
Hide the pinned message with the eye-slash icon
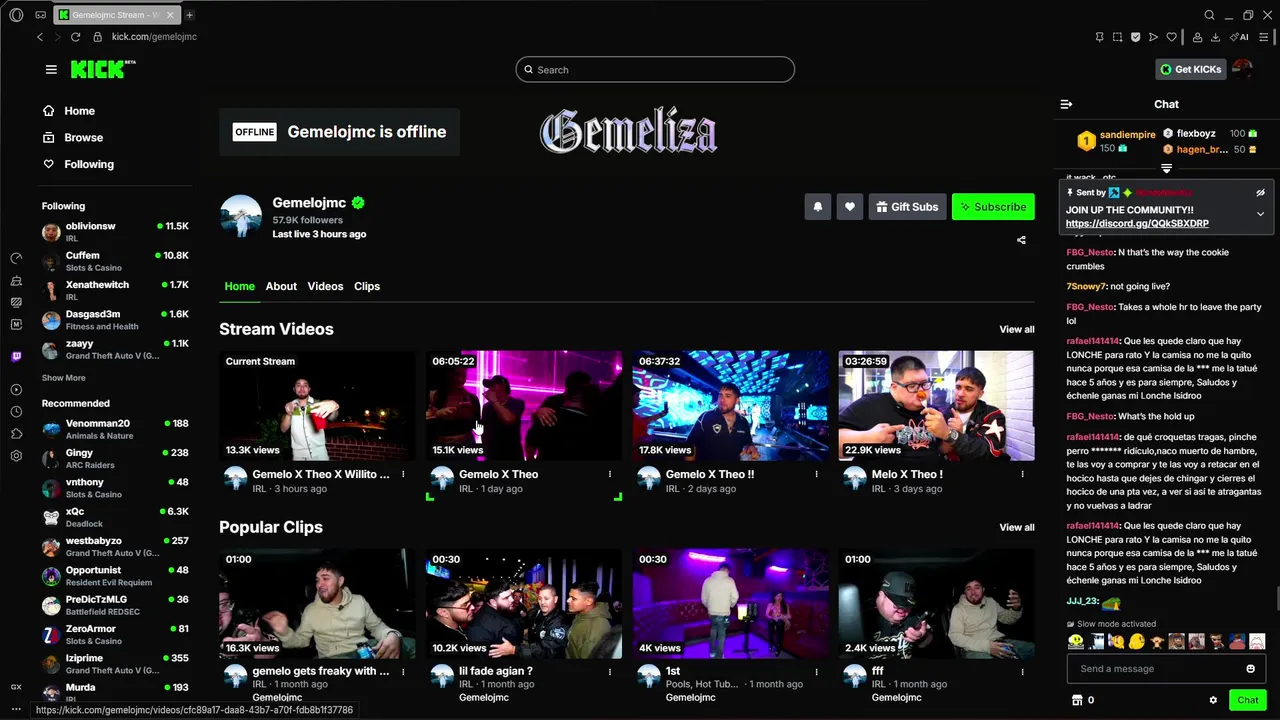click(x=1260, y=192)
